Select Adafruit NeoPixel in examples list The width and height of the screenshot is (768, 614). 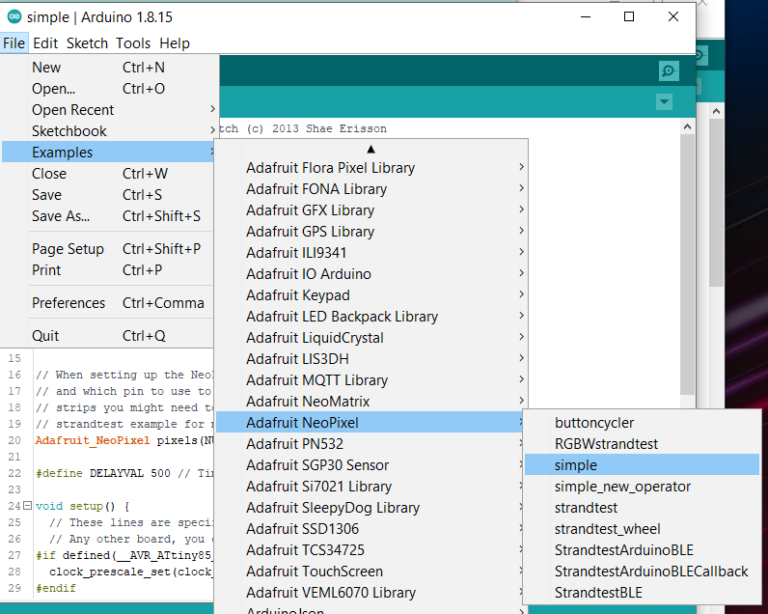point(371,423)
